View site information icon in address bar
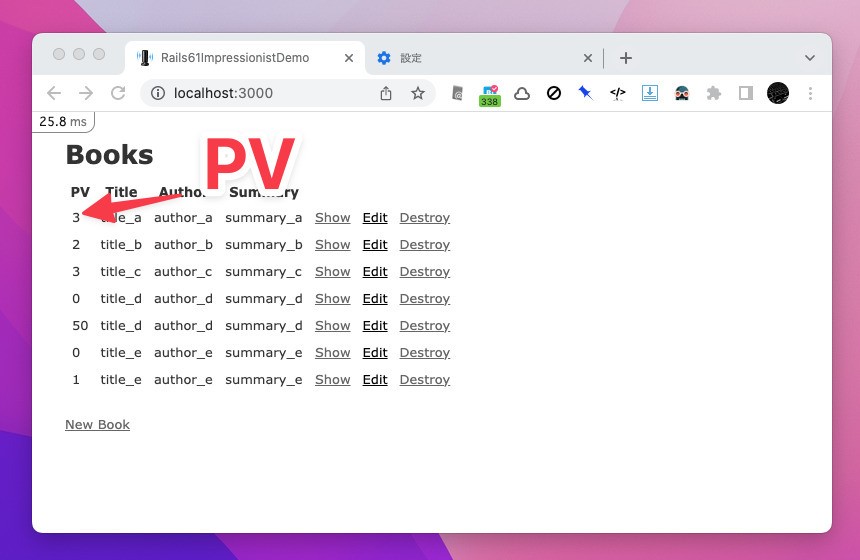The width and height of the screenshot is (860, 560). (158, 93)
